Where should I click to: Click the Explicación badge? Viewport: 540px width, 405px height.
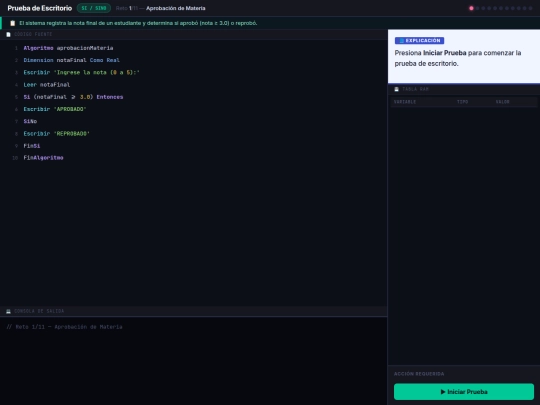(x=419, y=41)
